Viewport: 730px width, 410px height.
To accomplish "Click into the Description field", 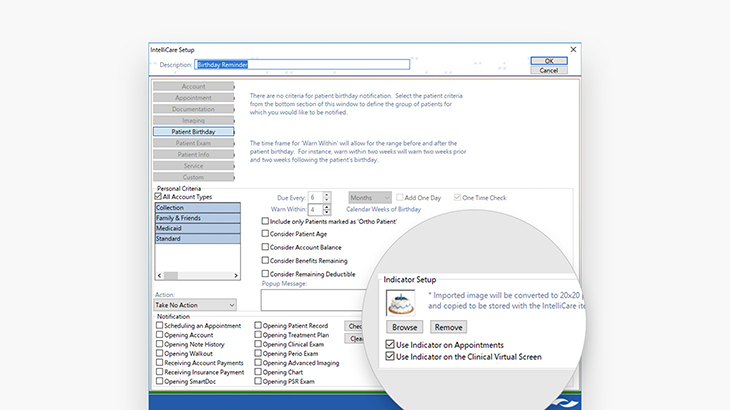I will click(302, 64).
